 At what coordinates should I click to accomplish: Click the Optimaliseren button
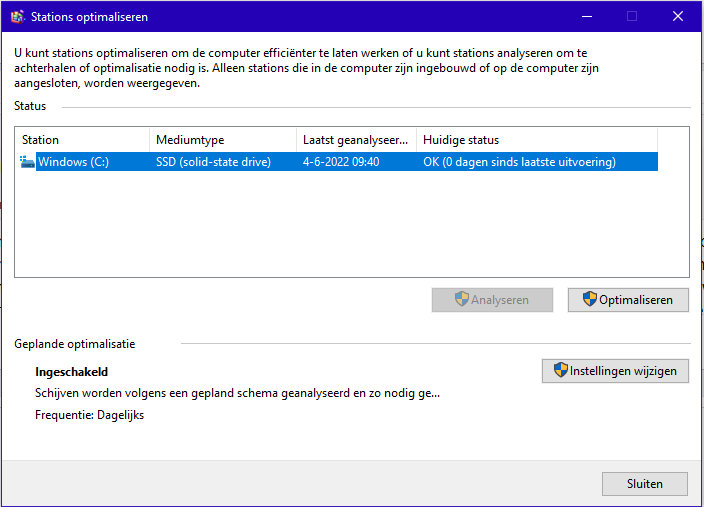pos(628,300)
